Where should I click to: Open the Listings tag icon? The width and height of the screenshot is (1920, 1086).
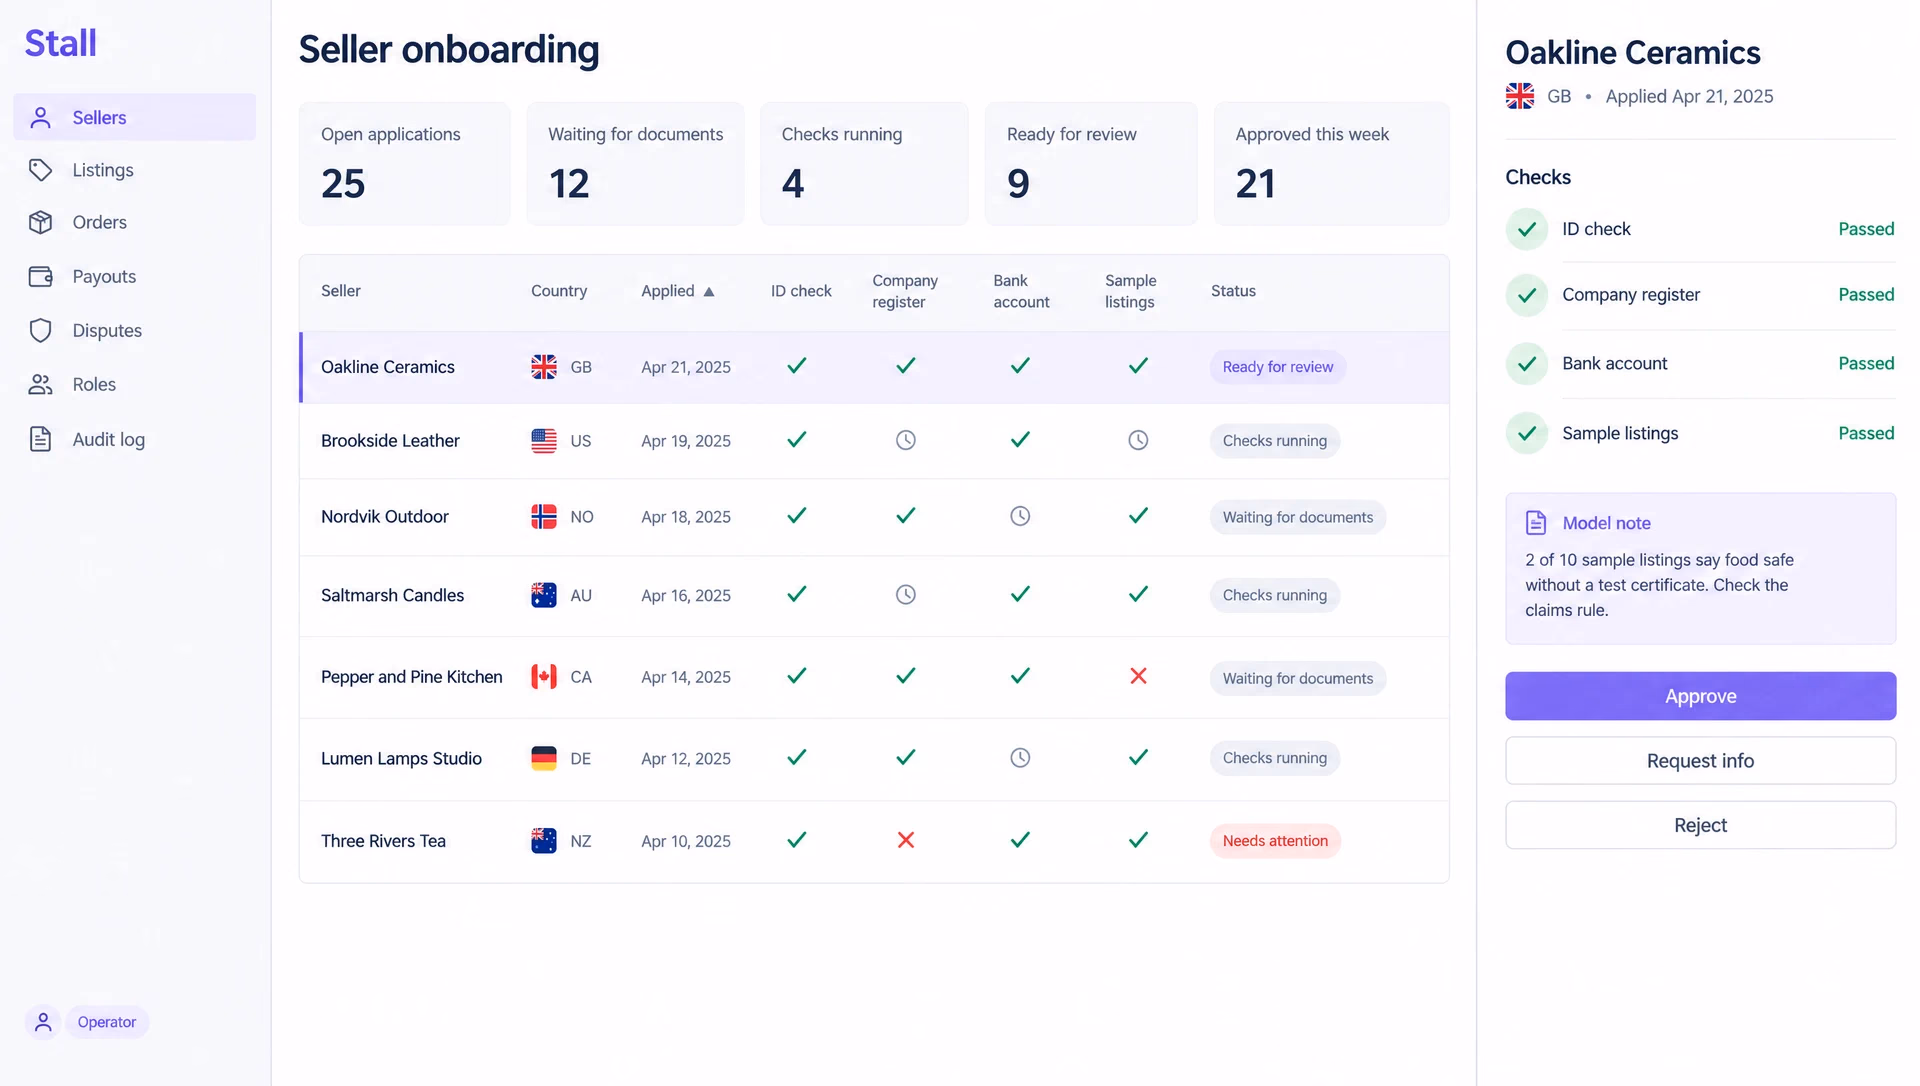(40, 170)
